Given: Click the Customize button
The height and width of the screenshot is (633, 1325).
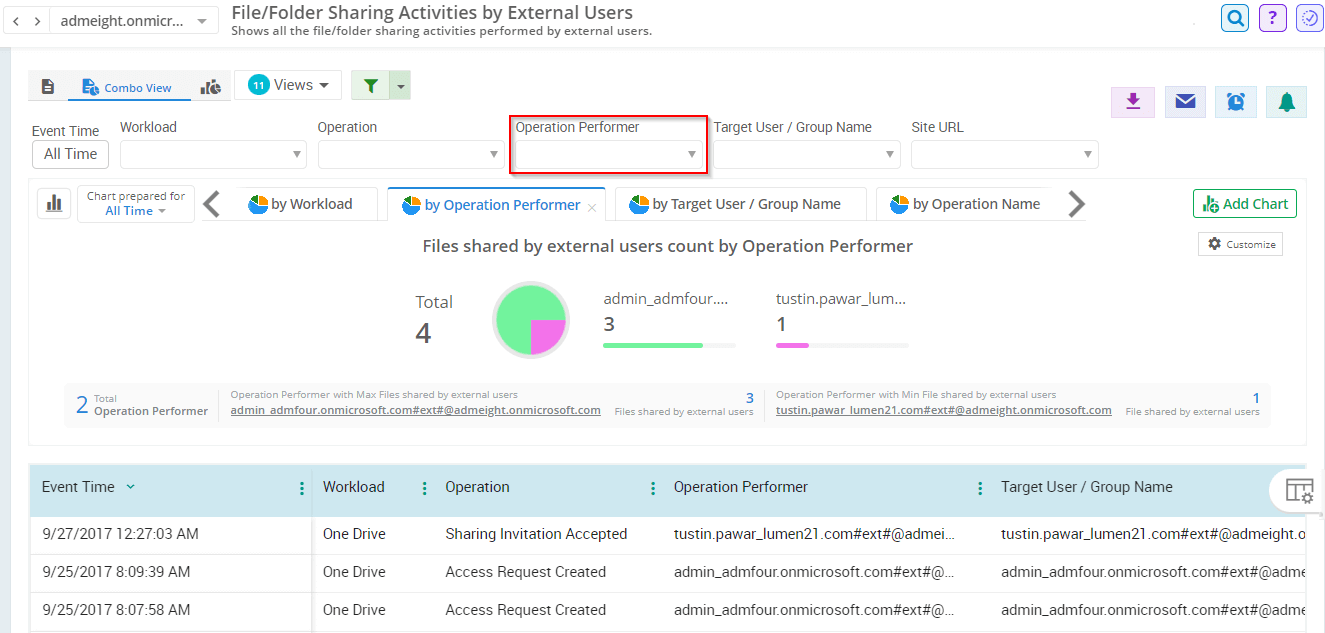Looking at the screenshot, I should click(1240, 244).
